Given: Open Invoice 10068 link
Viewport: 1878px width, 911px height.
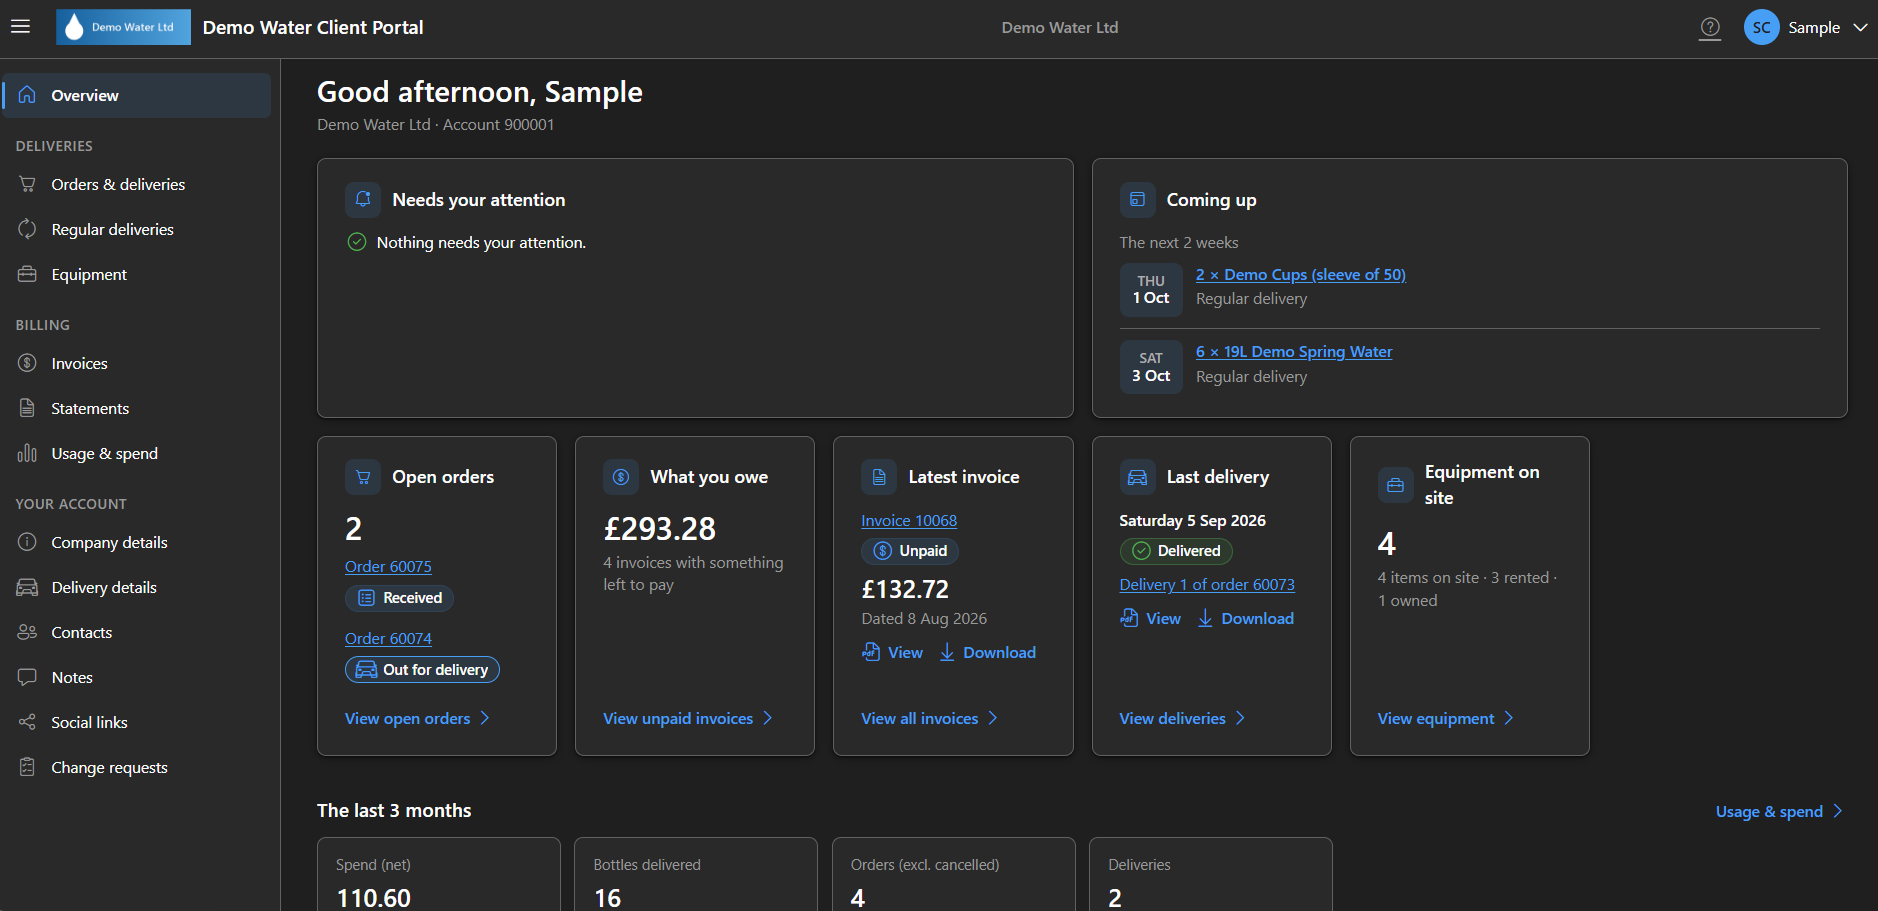Looking at the screenshot, I should point(909,521).
